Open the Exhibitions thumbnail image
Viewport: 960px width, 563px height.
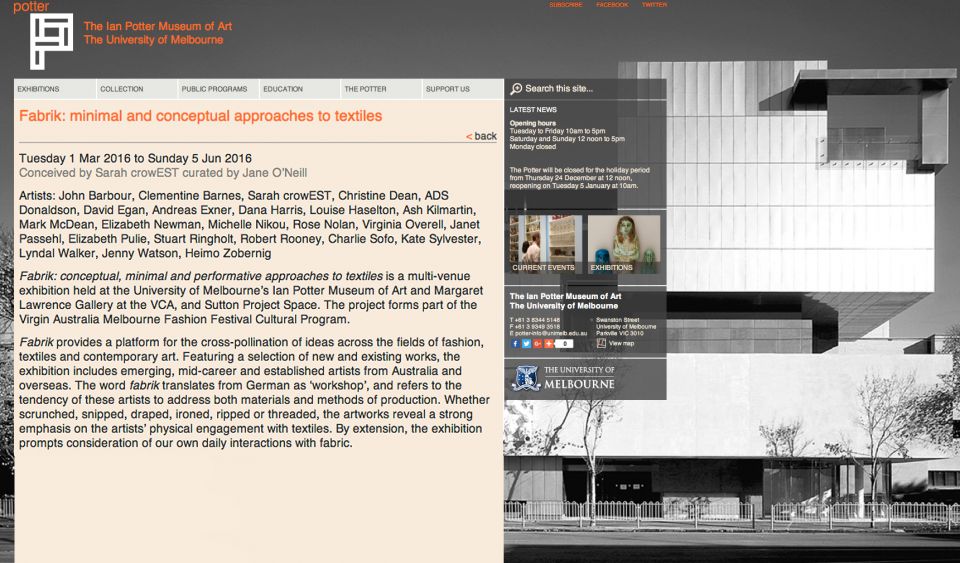tap(624, 244)
